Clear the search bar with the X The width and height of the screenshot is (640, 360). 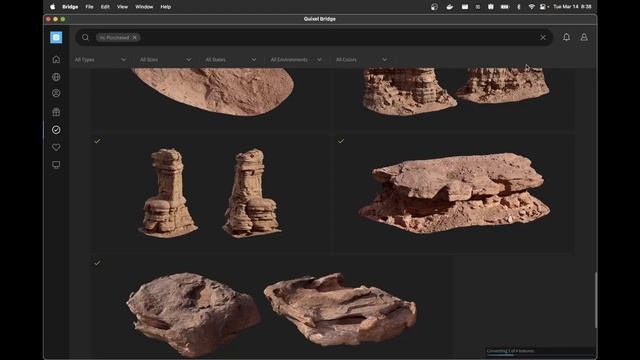click(543, 37)
